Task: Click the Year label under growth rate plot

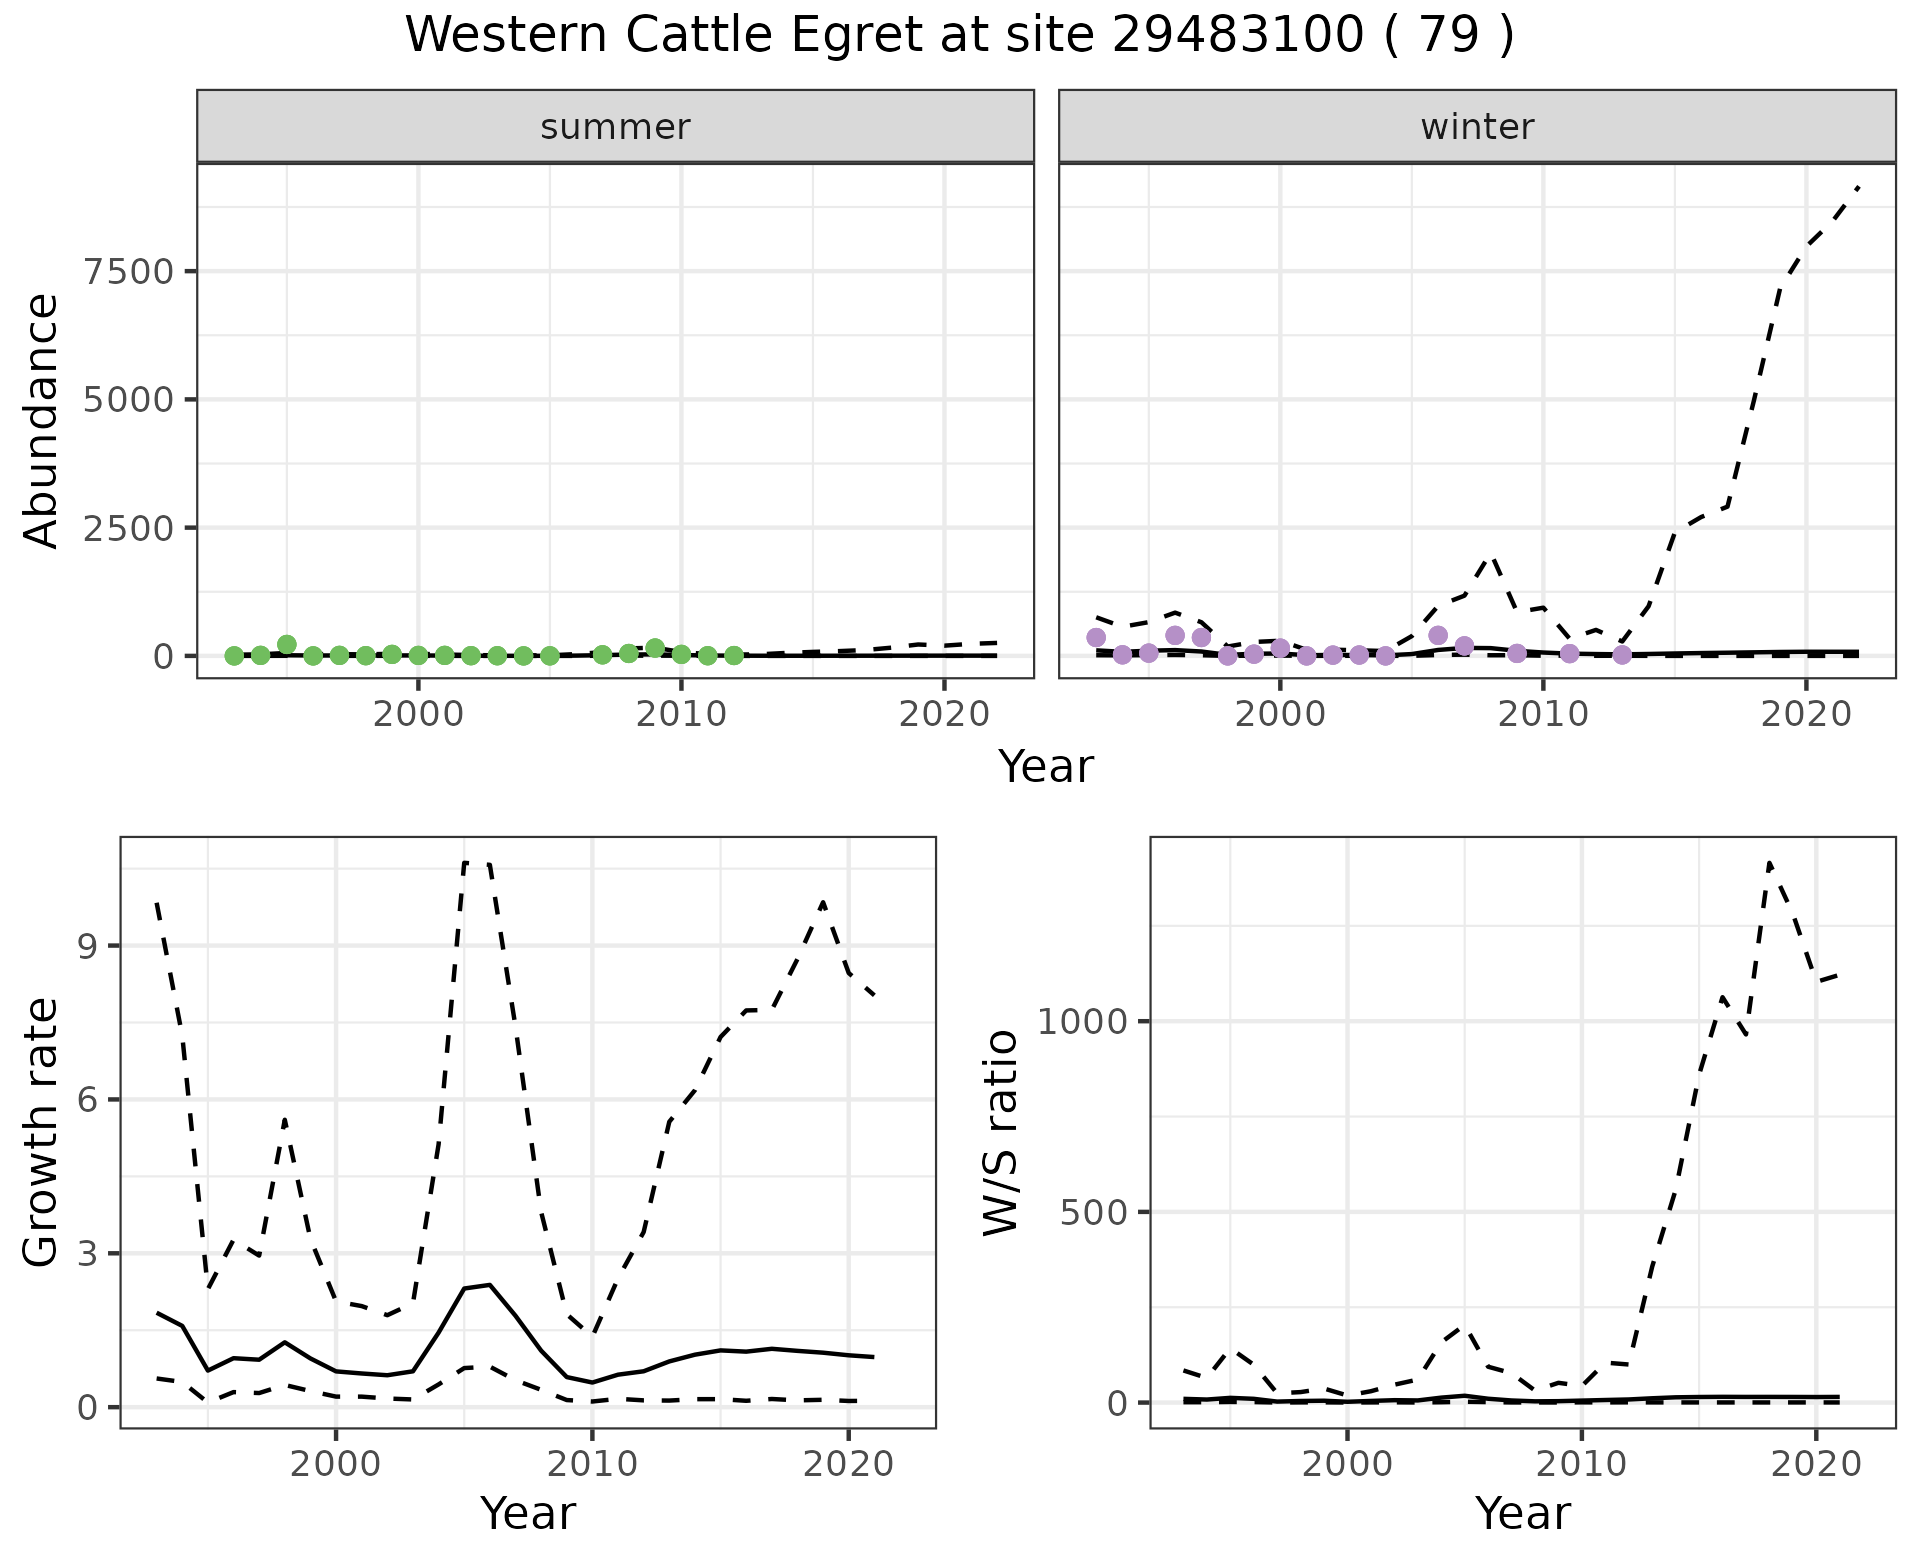Action: [527, 1513]
